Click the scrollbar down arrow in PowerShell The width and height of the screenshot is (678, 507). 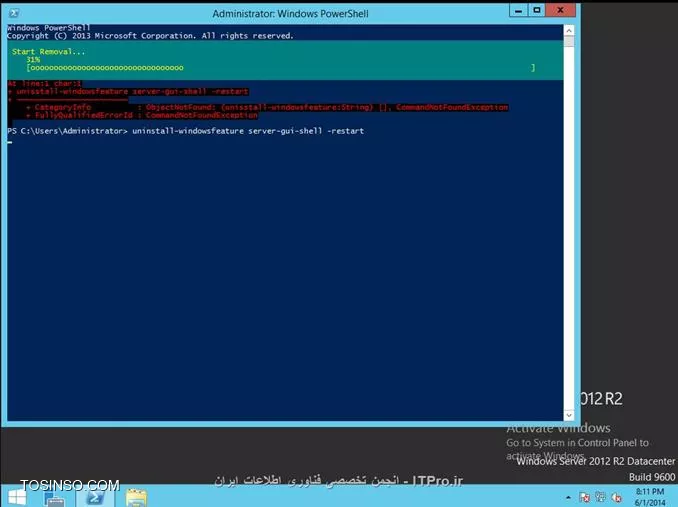point(569,415)
